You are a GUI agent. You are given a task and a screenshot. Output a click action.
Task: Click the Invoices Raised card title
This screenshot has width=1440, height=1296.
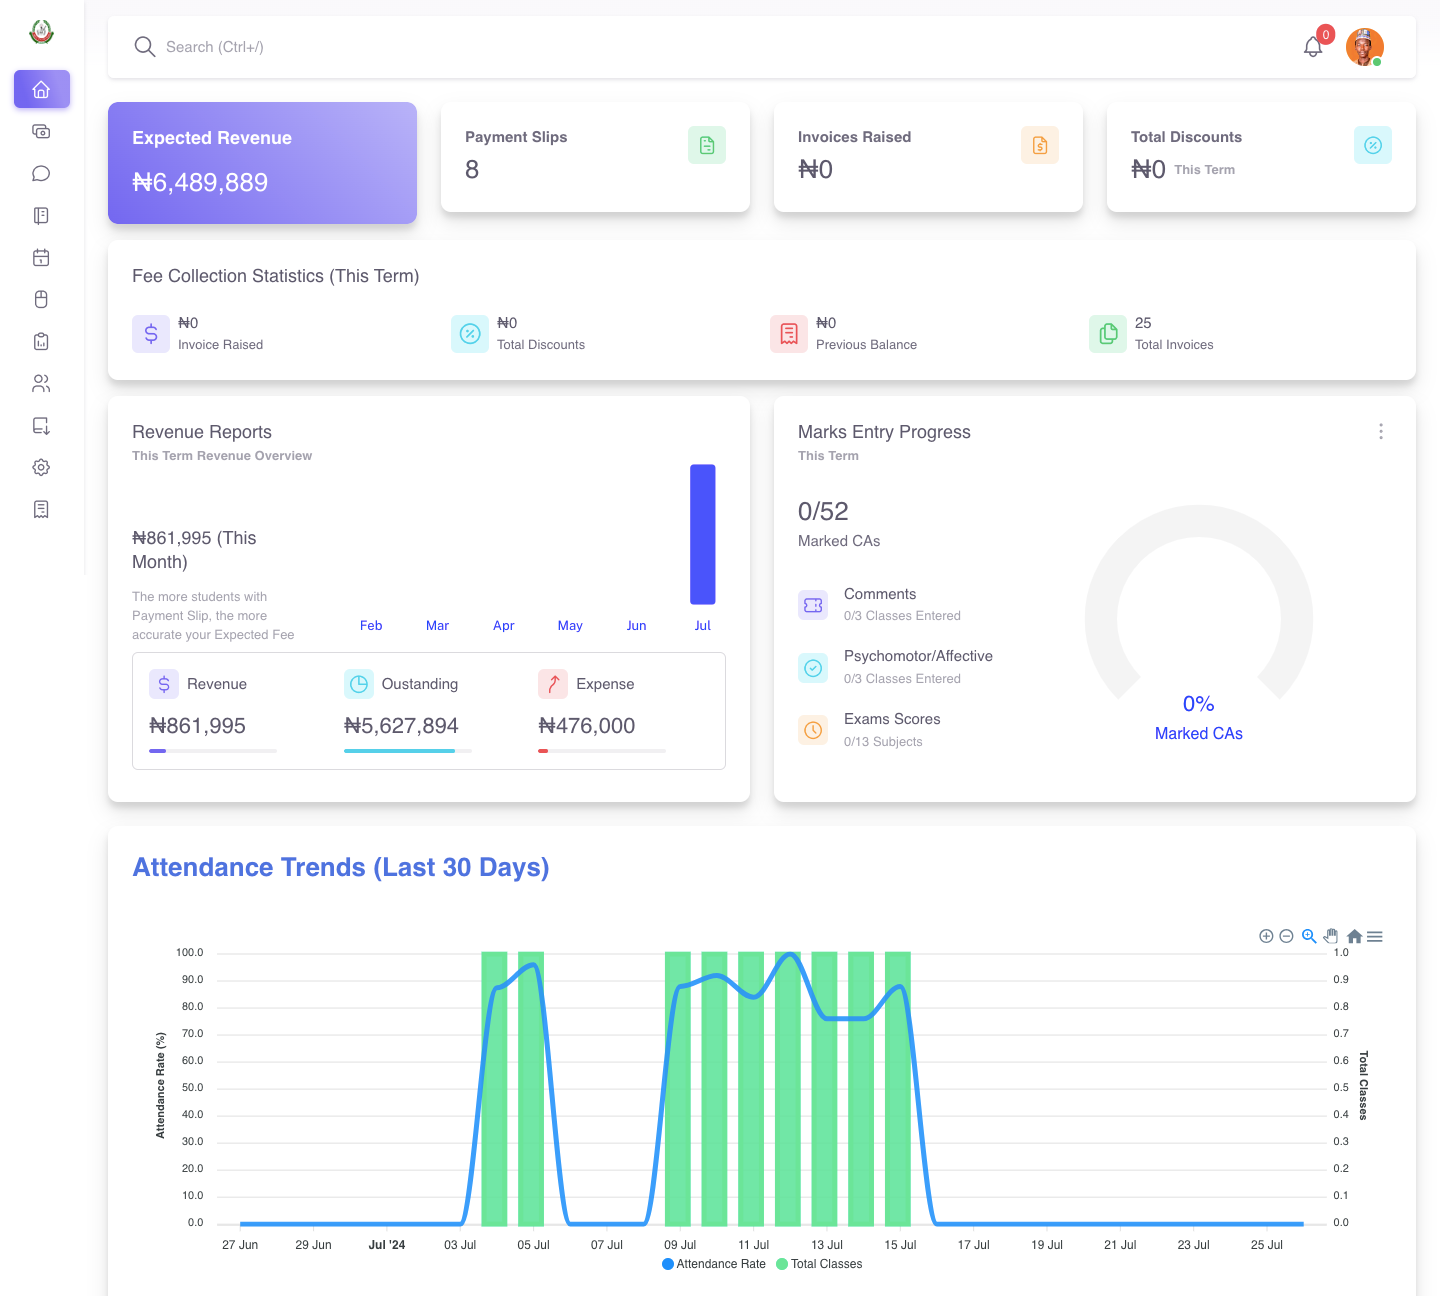click(854, 137)
